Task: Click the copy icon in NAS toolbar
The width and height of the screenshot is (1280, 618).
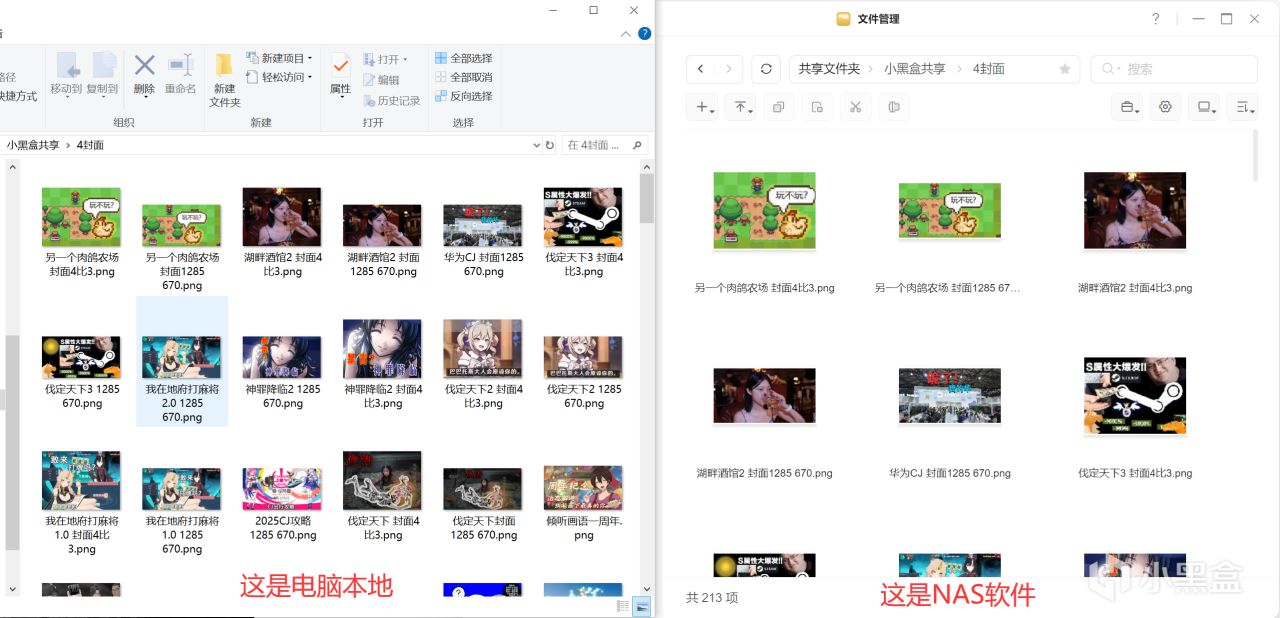Action: click(x=779, y=107)
